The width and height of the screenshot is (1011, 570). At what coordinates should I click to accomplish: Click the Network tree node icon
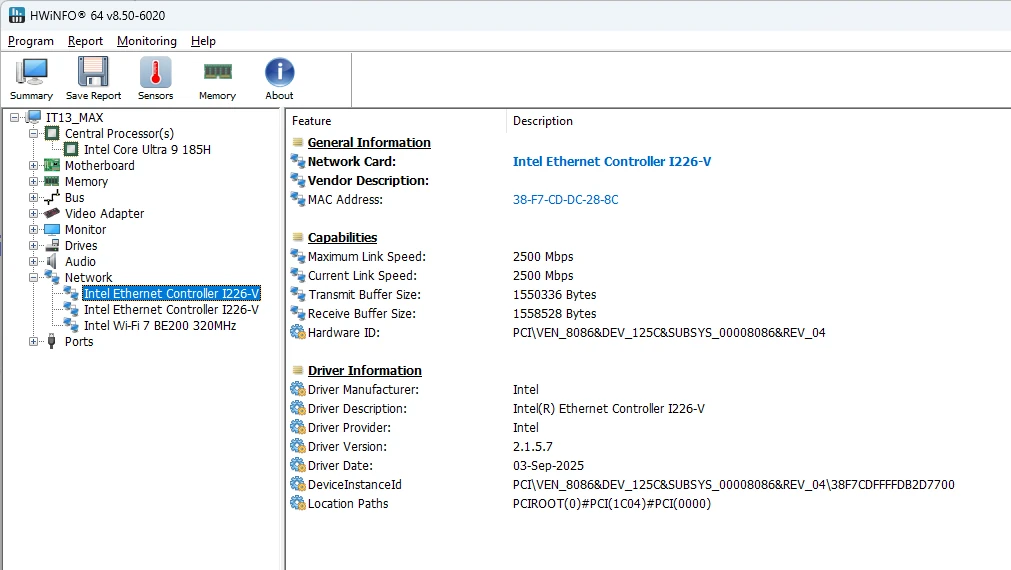[x=52, y=277]
